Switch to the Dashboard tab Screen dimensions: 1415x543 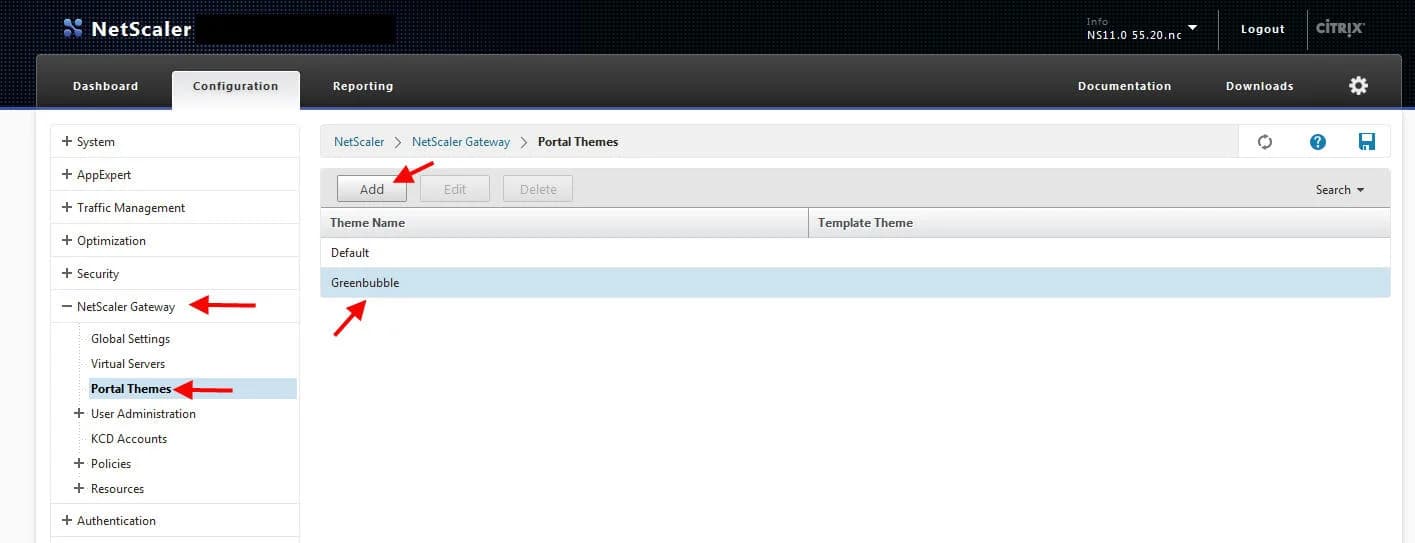[x=105, y=86]
